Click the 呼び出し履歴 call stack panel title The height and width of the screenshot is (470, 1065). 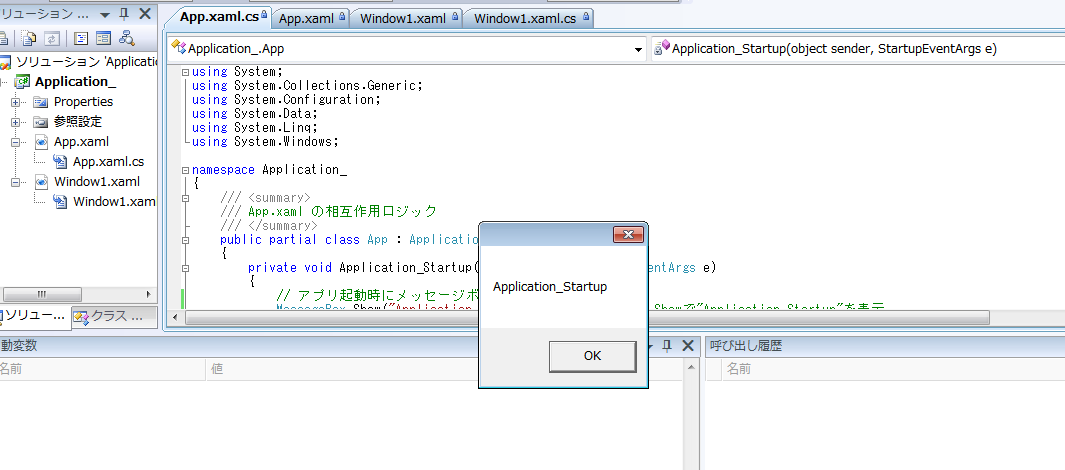point(746,346)
